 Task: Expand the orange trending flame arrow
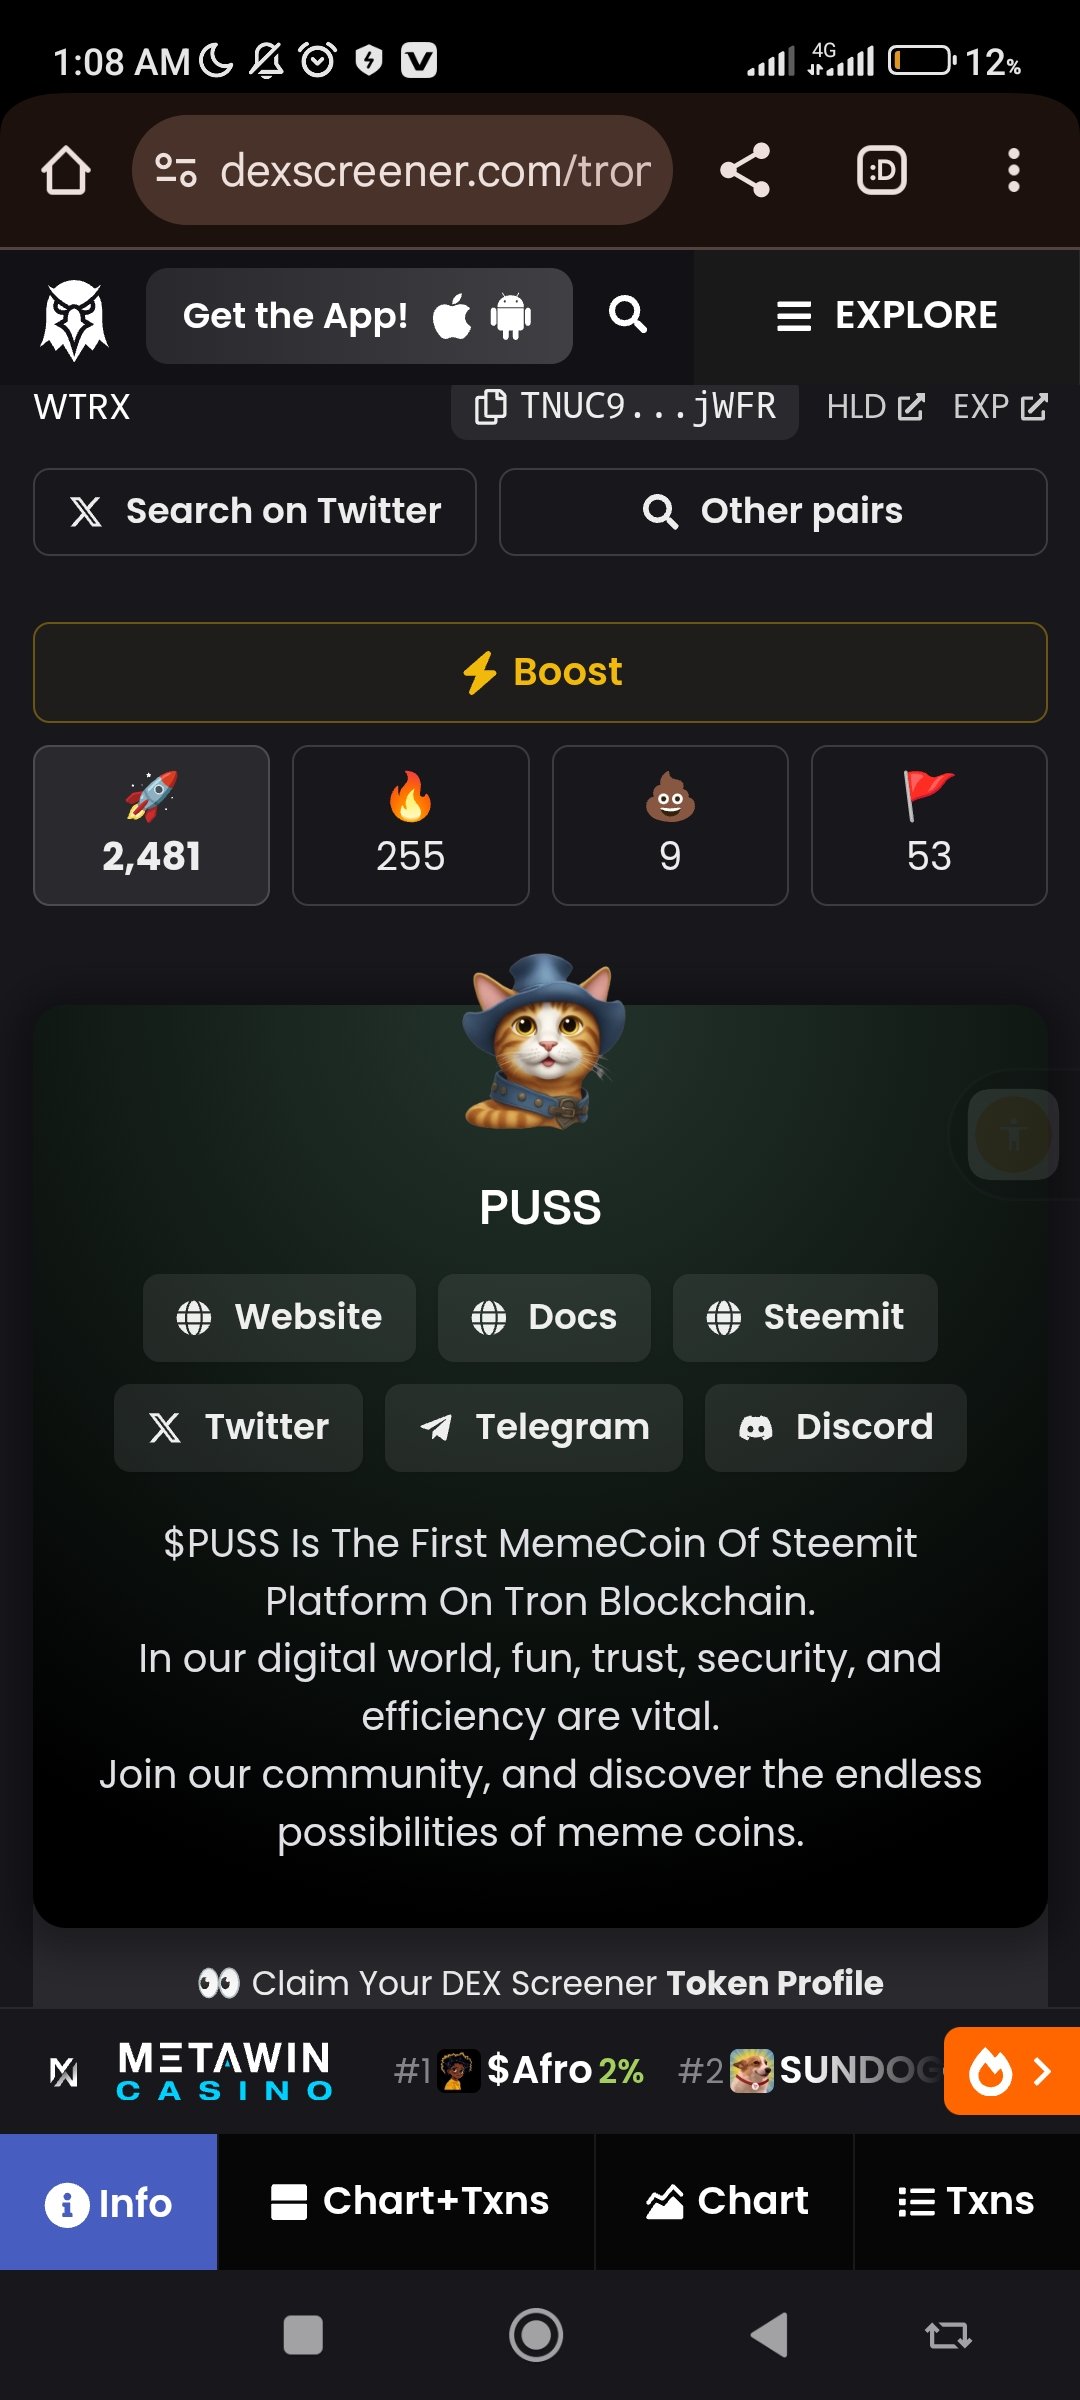(1012, 2070)
